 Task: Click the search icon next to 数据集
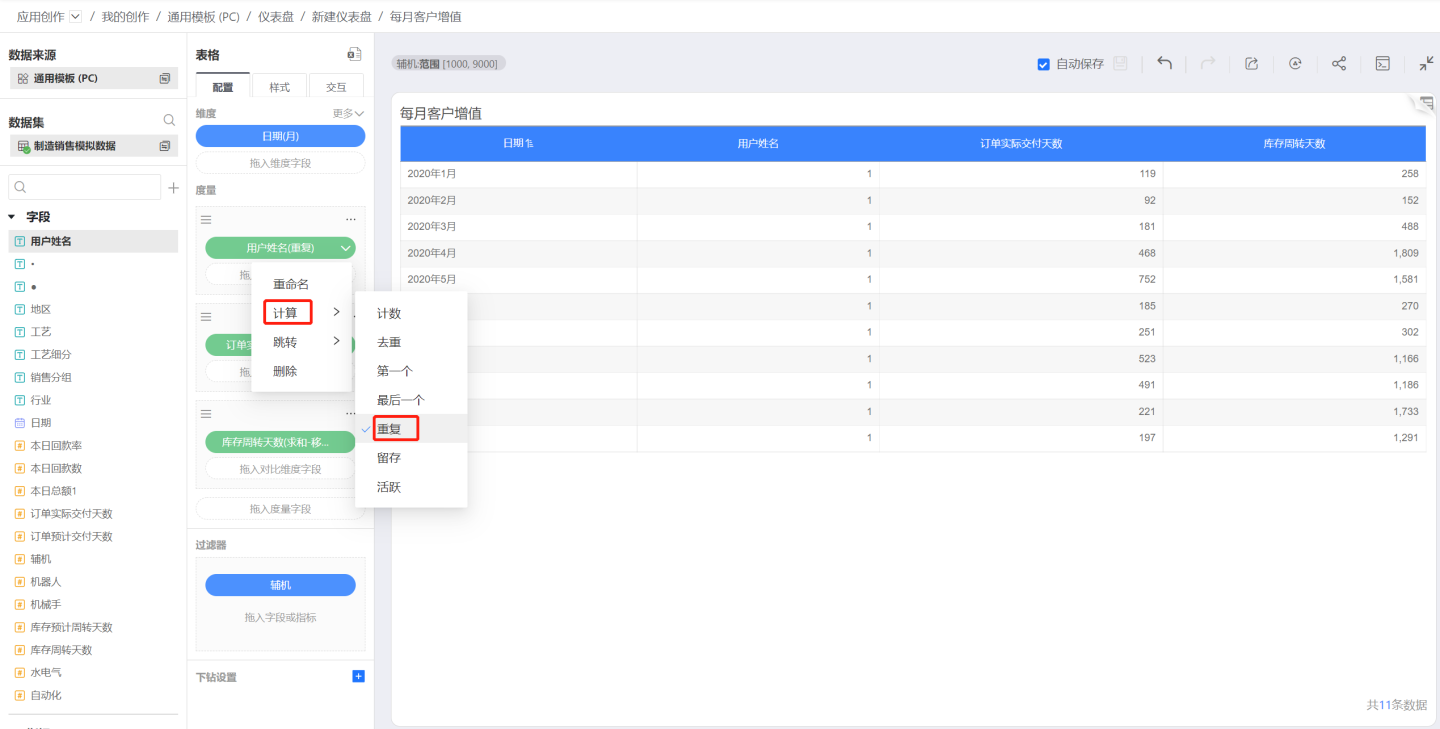(169, 120)
